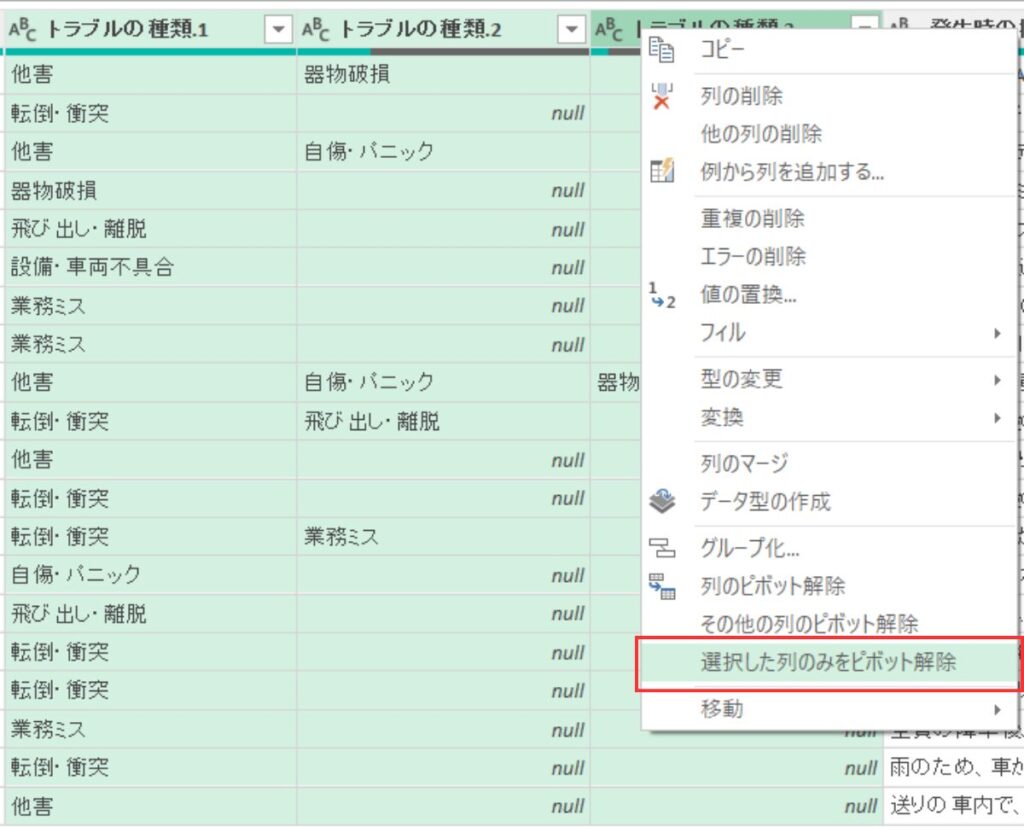Image resolution: width=1024 pixels, height=827 pixels.
Task: Select the トラブルの種類.1 column header
Action: point(150,29)
